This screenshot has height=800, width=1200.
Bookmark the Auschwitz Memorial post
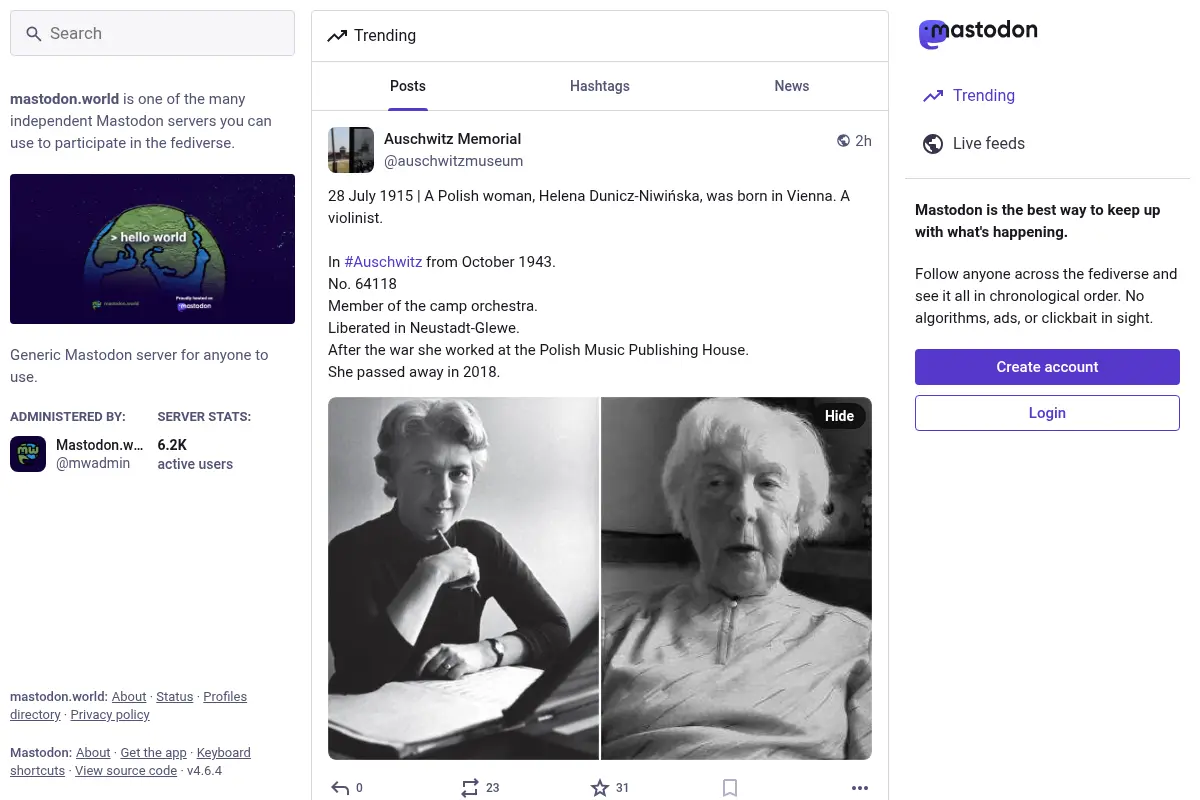point(730,788)
